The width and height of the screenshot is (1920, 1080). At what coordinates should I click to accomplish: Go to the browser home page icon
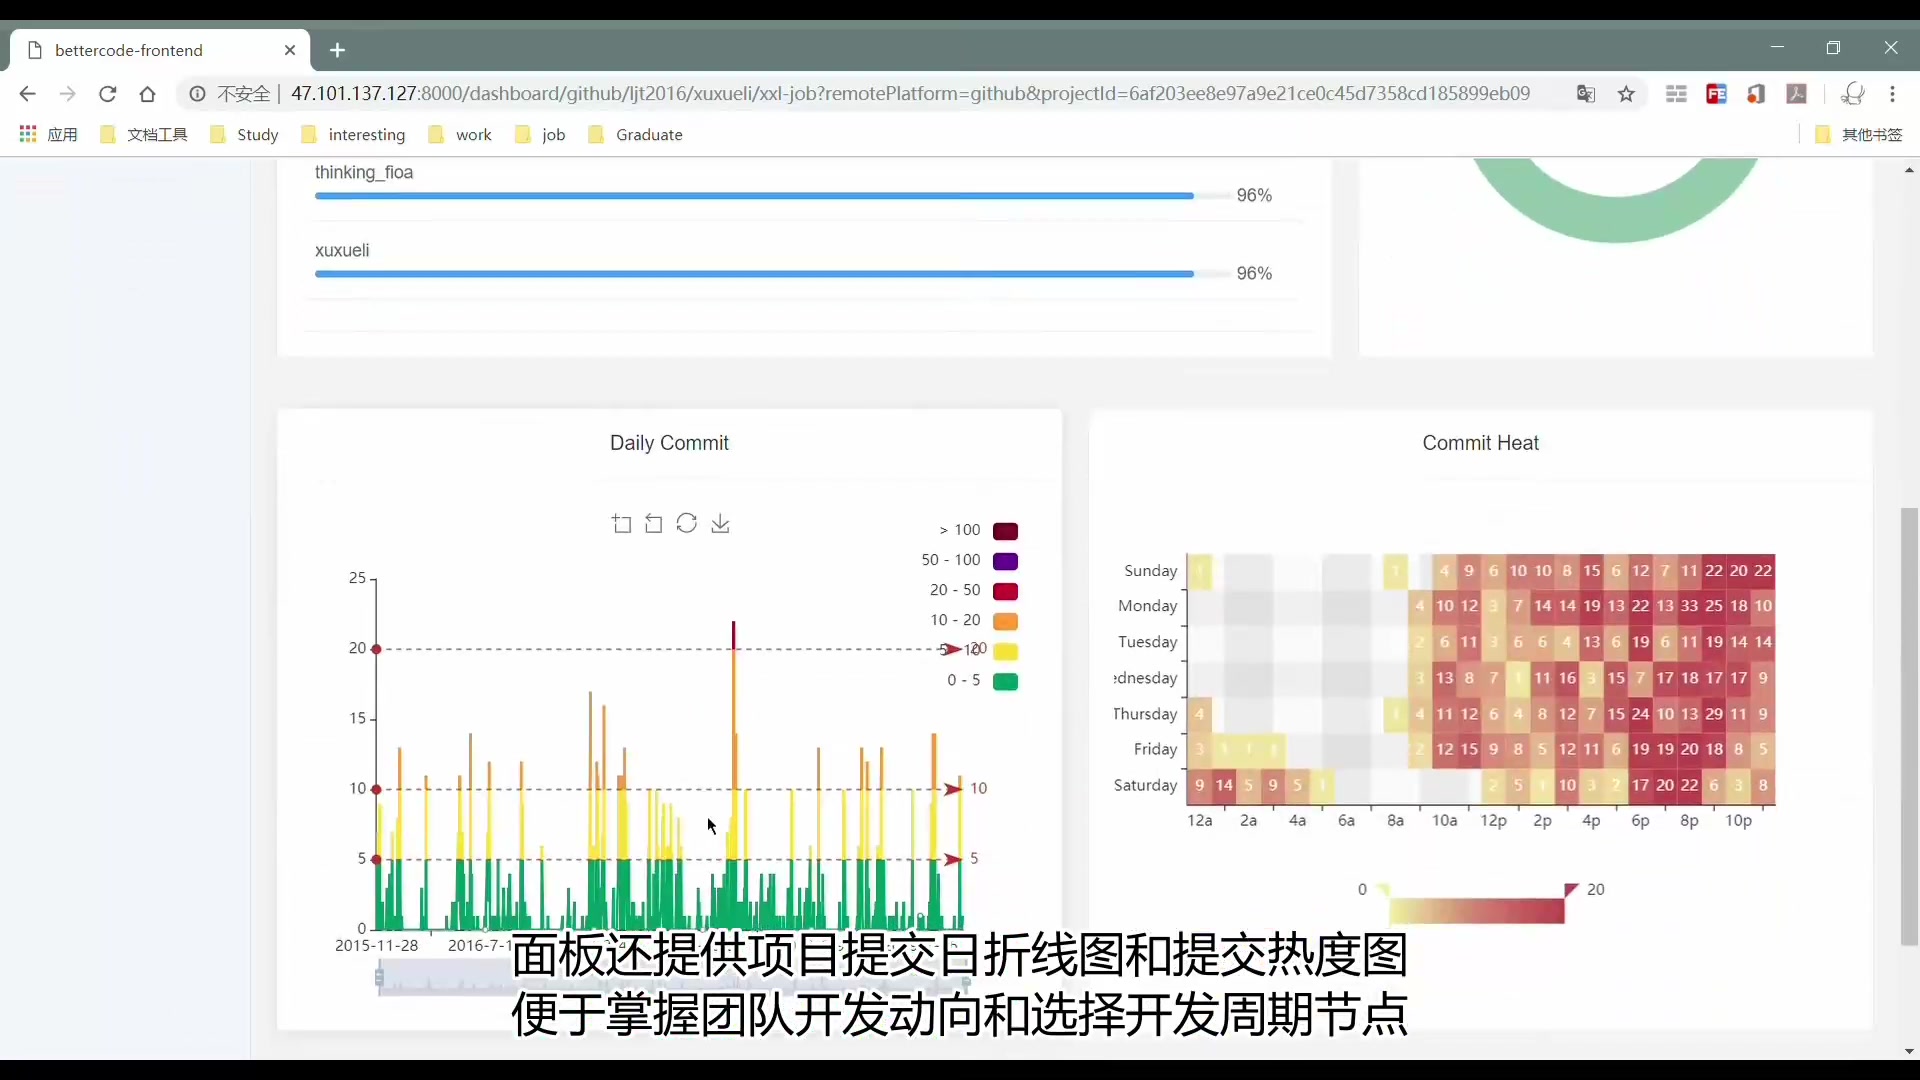pyautogui.click(x=148, y=94)
